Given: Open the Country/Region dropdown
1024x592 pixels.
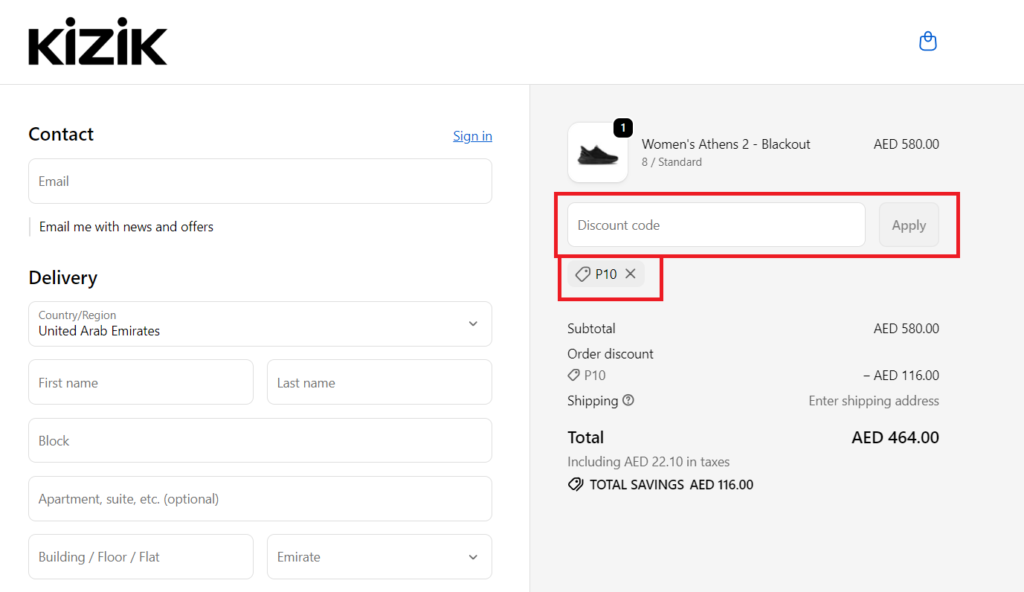Looking at the screenshot, I should tap(260, 324).
